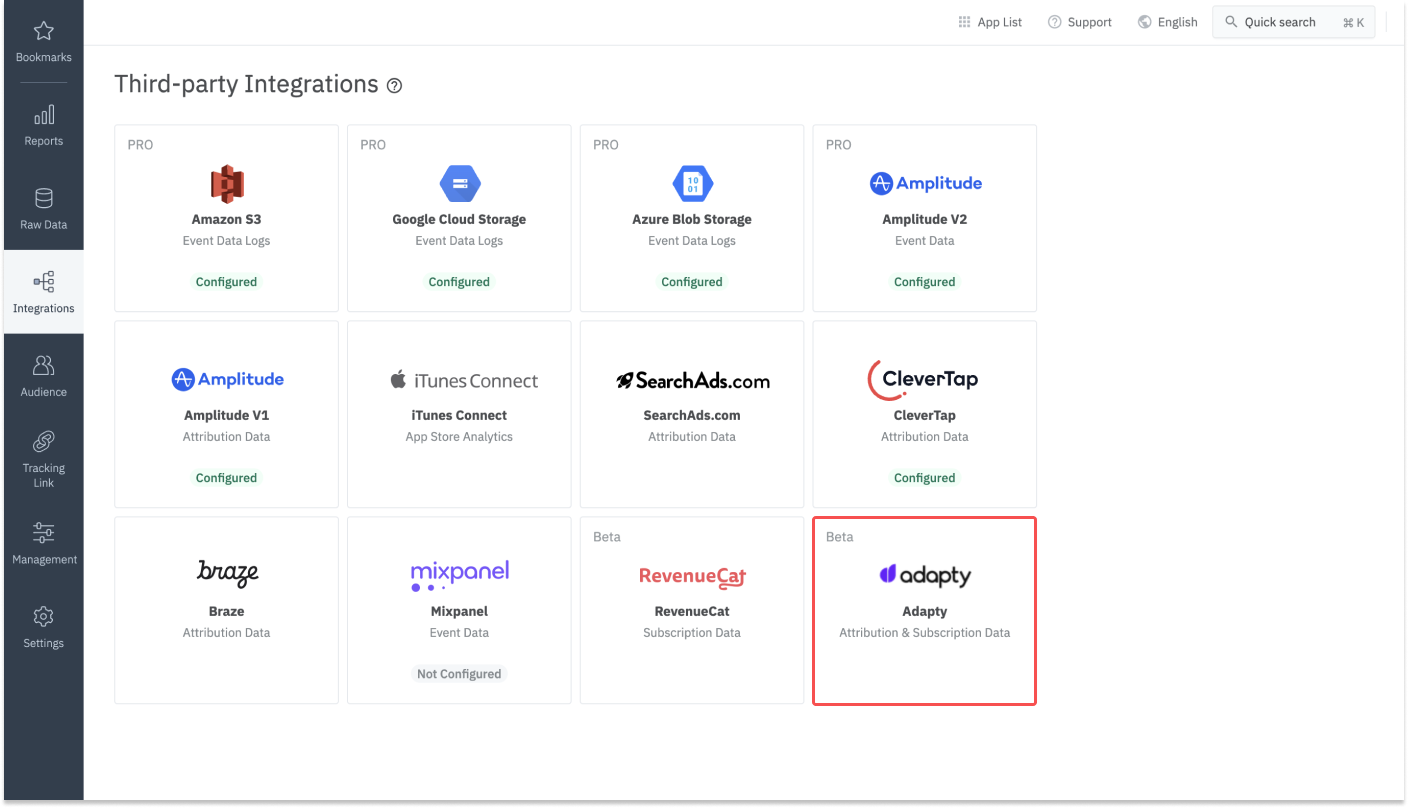Open the Reports bar chart icon
The image size is (1408, 808).
point(44,114)
